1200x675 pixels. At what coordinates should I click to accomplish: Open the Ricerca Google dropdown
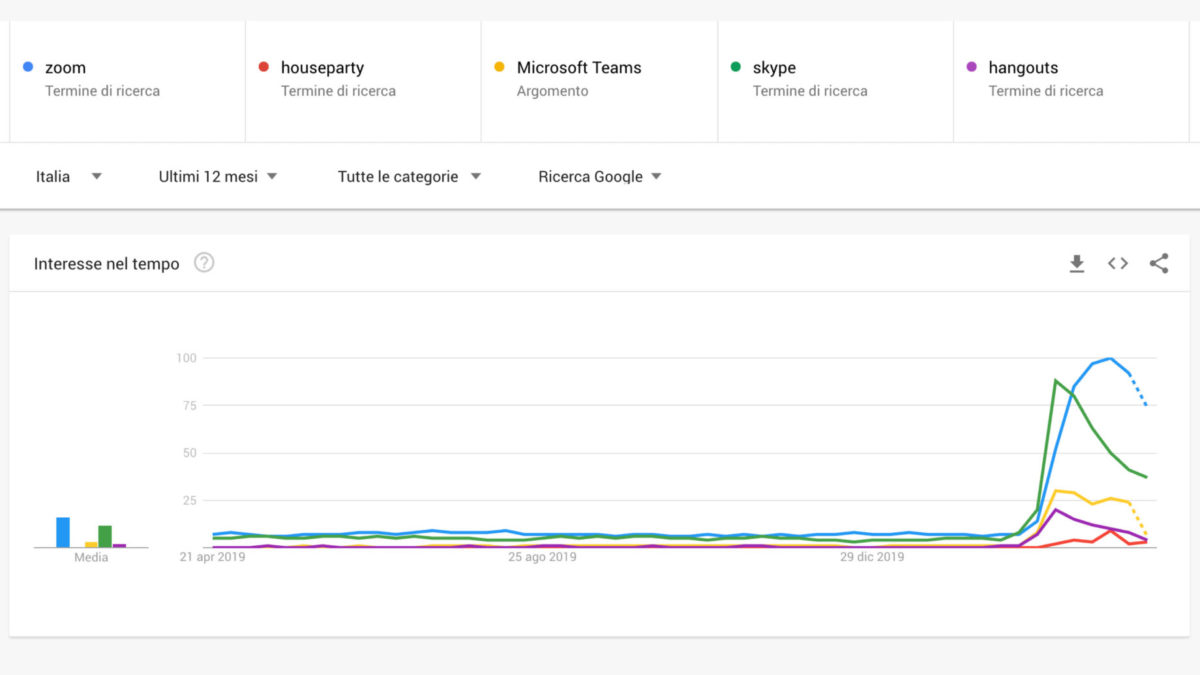point(600,176)
